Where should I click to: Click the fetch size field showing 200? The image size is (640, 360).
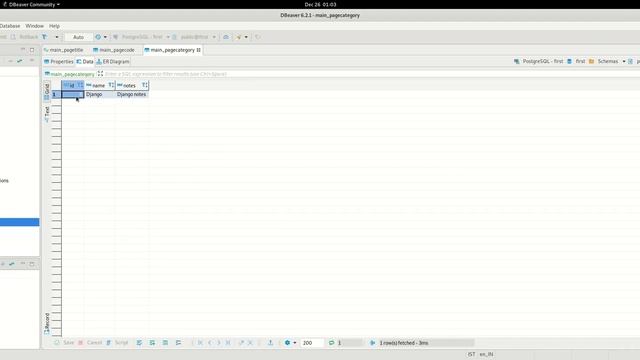click(x=312, y=342)
